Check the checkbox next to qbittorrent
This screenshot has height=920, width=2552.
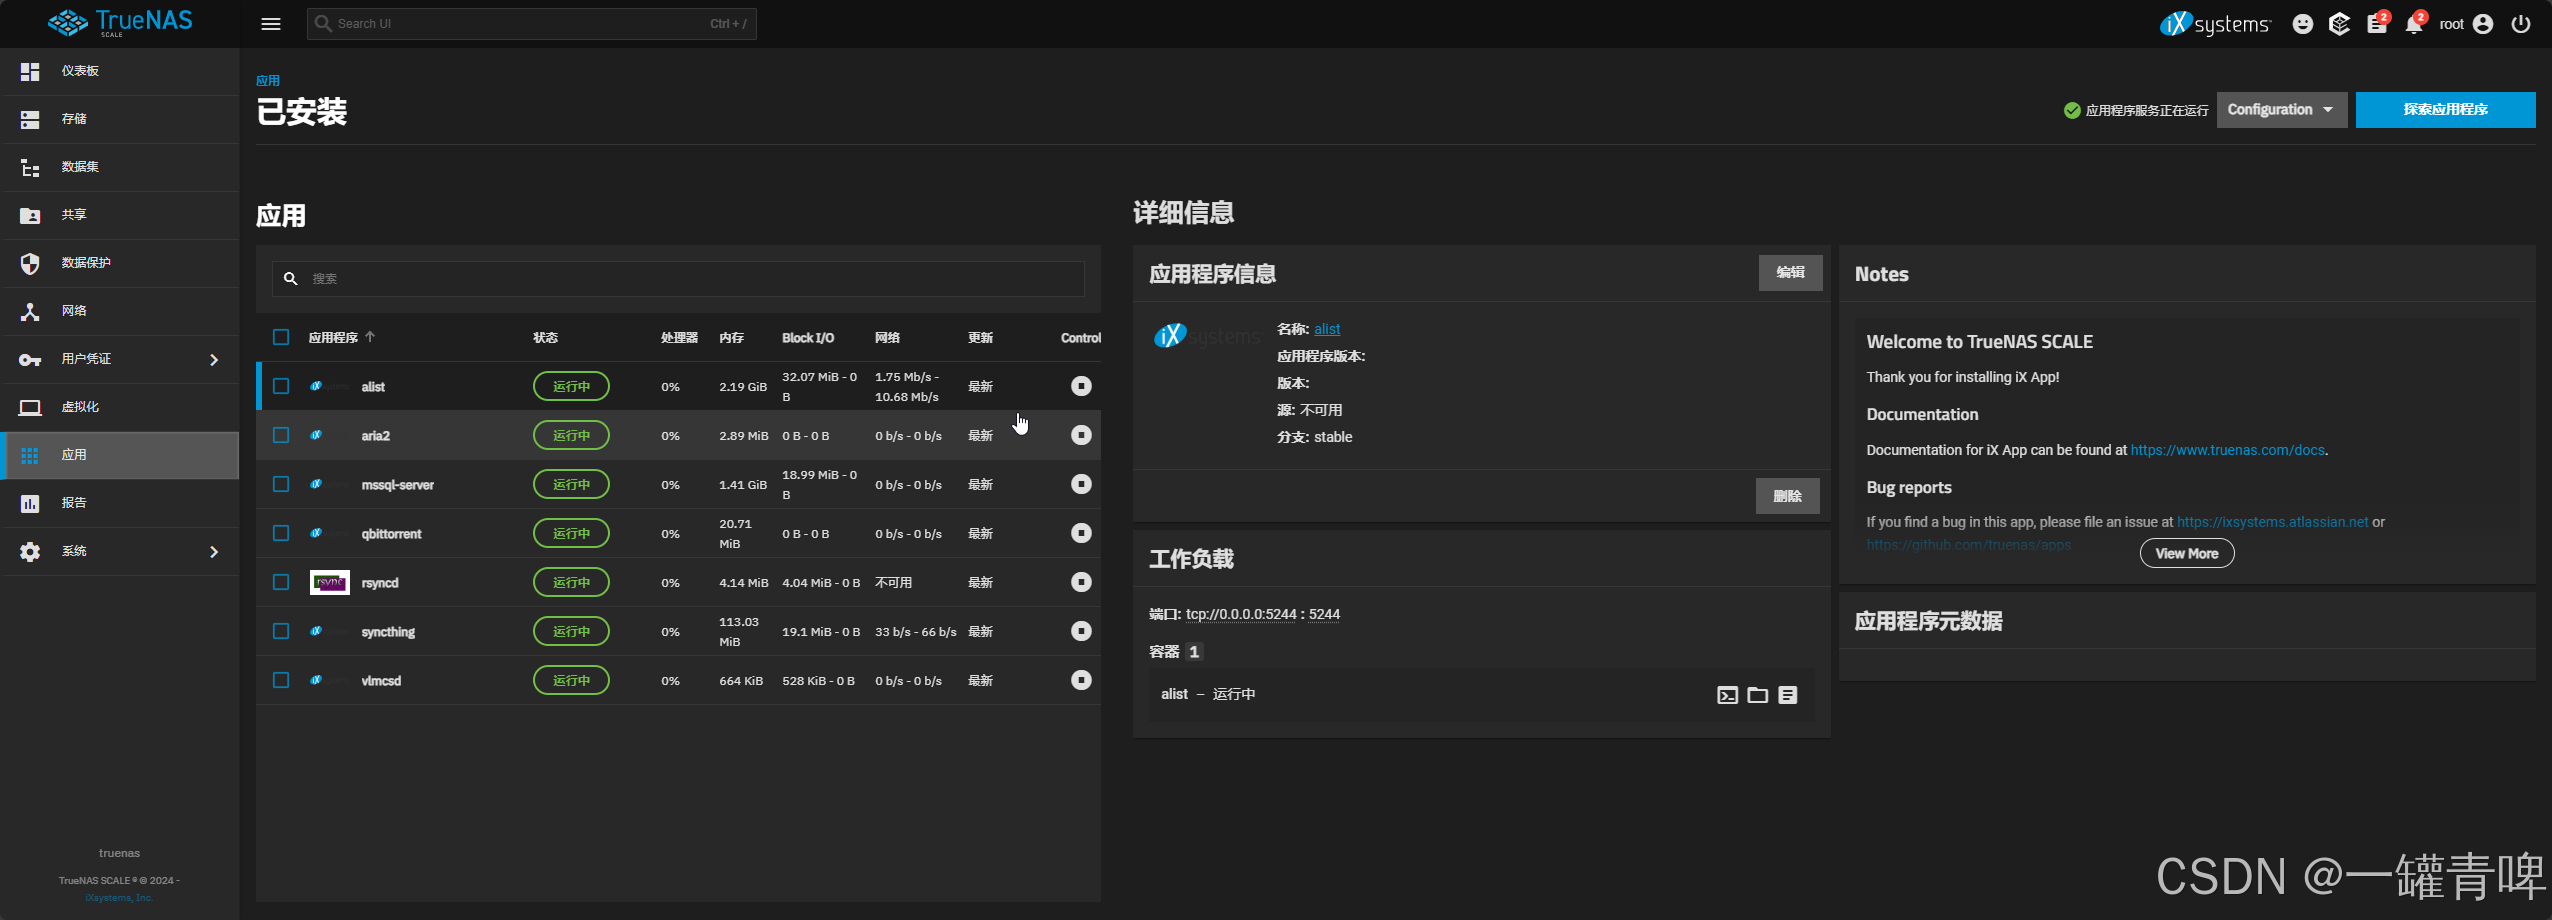pos(281,533)
